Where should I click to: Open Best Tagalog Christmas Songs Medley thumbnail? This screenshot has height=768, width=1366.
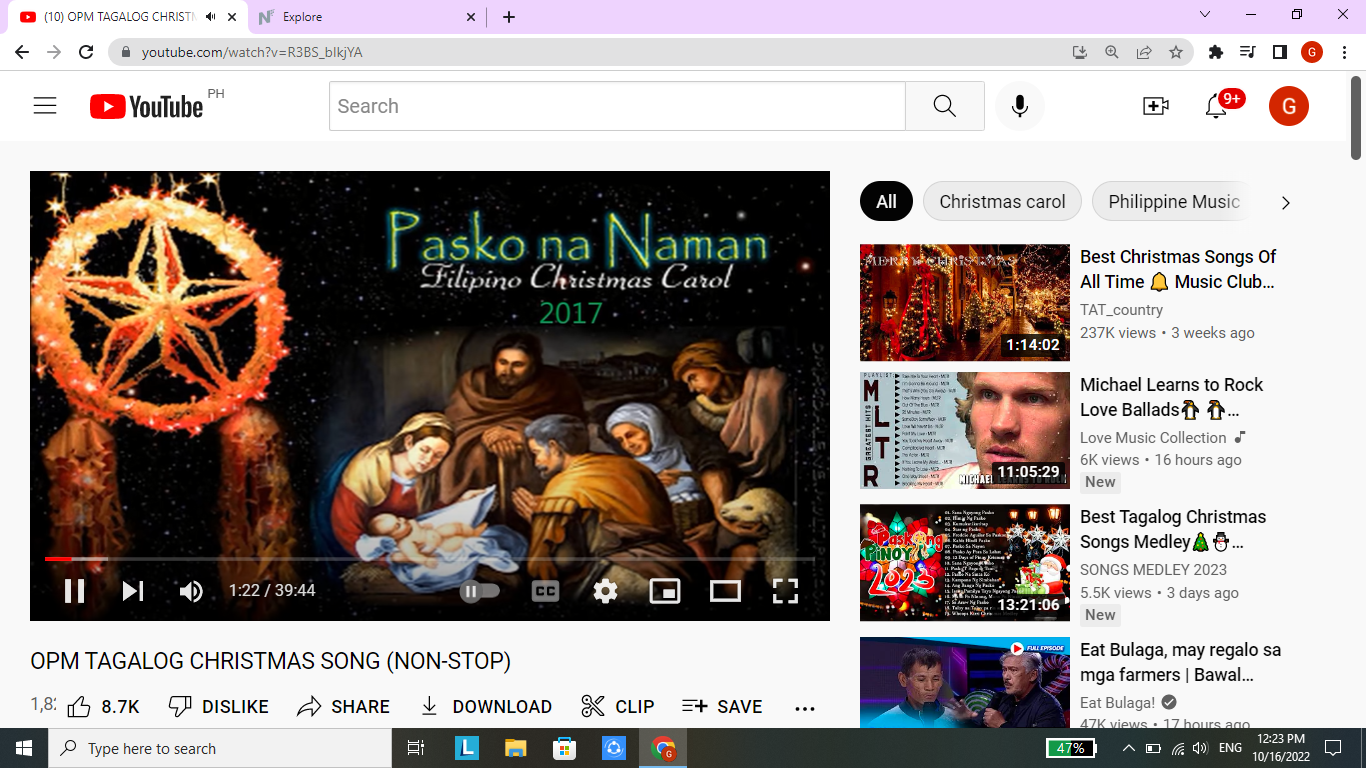965,563
